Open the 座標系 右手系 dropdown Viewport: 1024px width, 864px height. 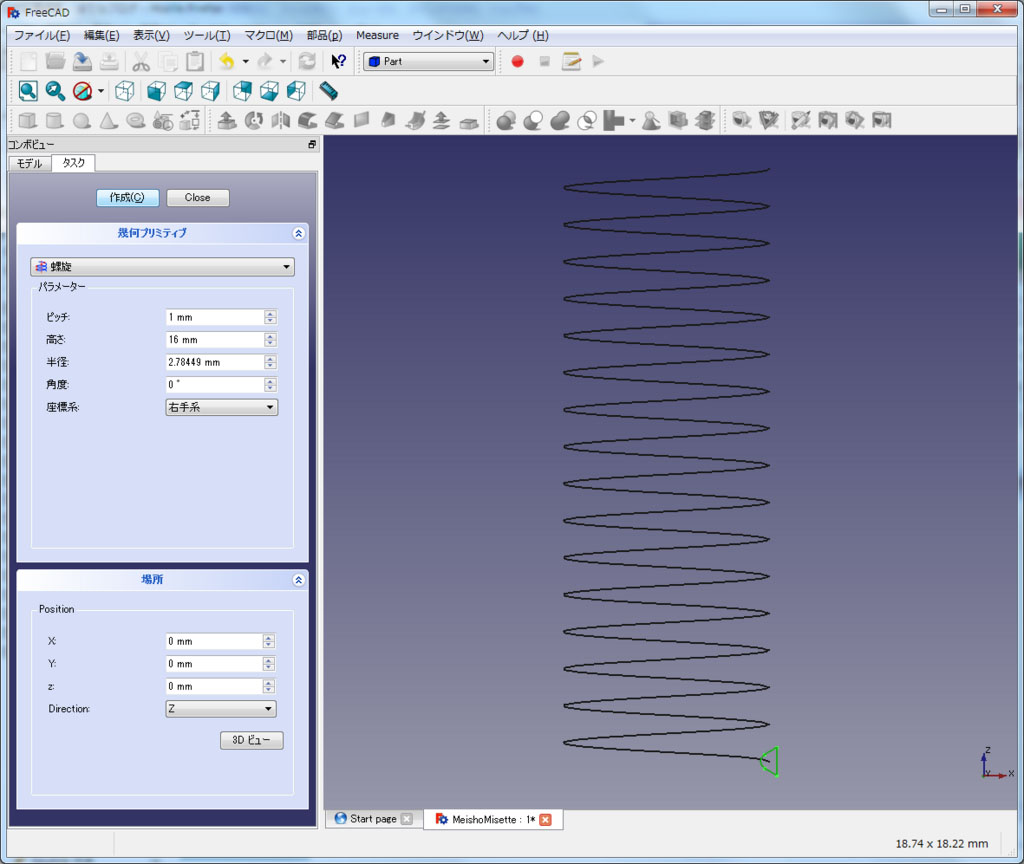click(x=222, y=408)
